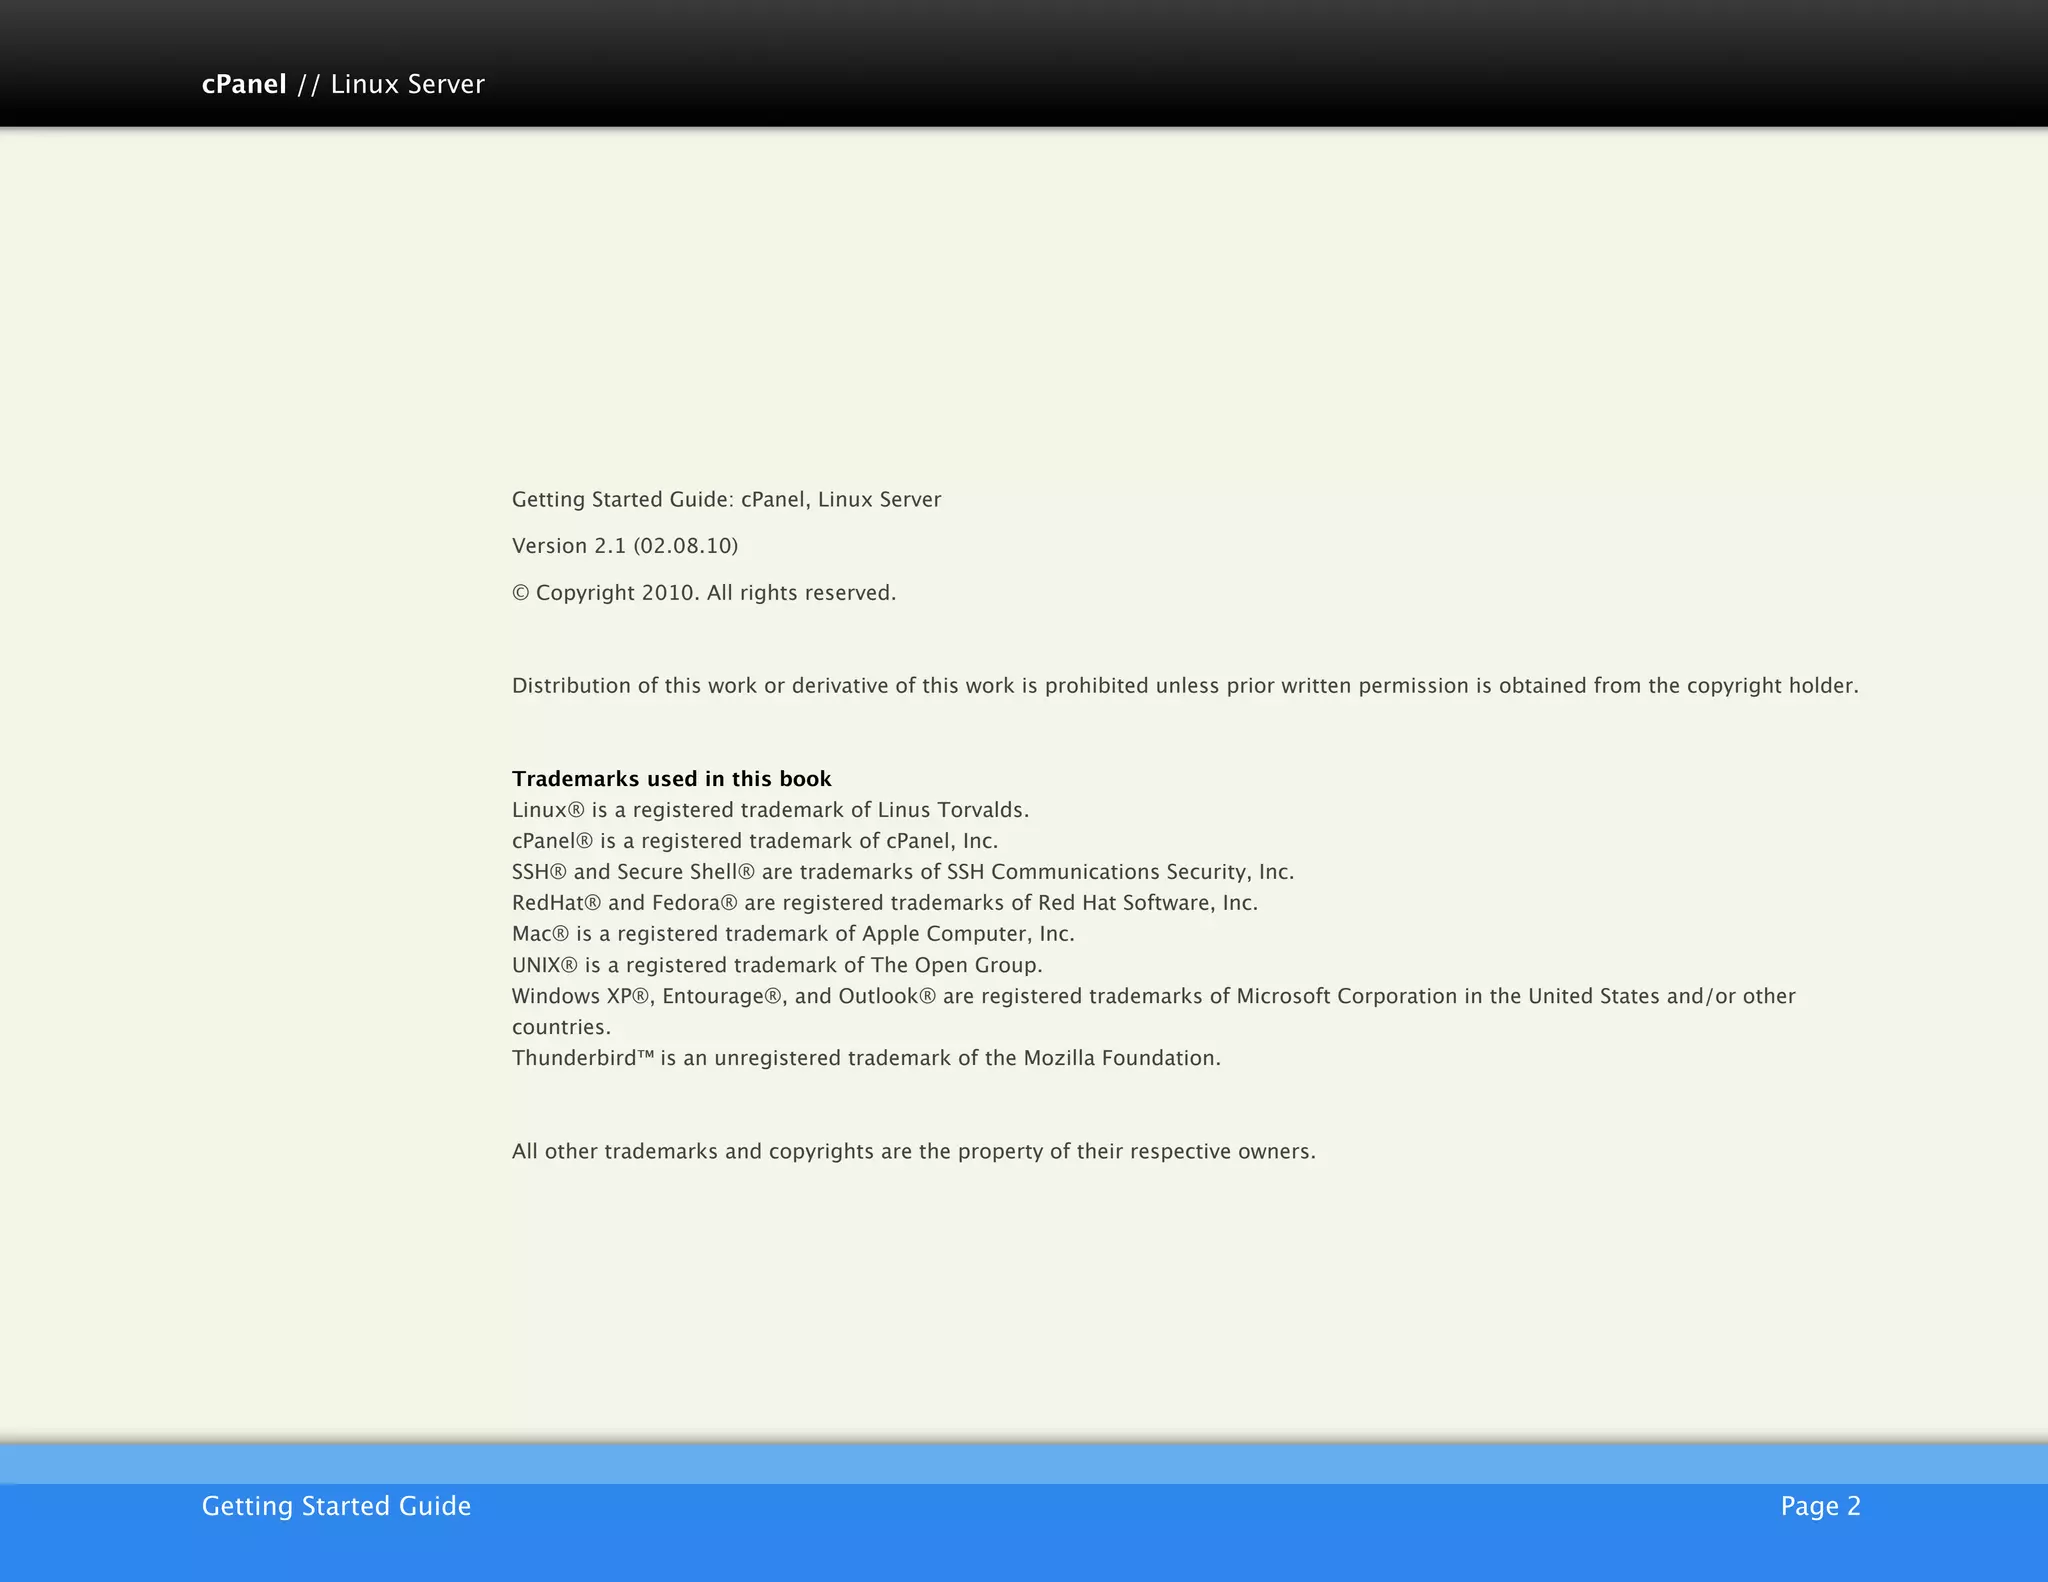Click the Linux® Linus Torvalds trademark line

click(x=770, y=810)
